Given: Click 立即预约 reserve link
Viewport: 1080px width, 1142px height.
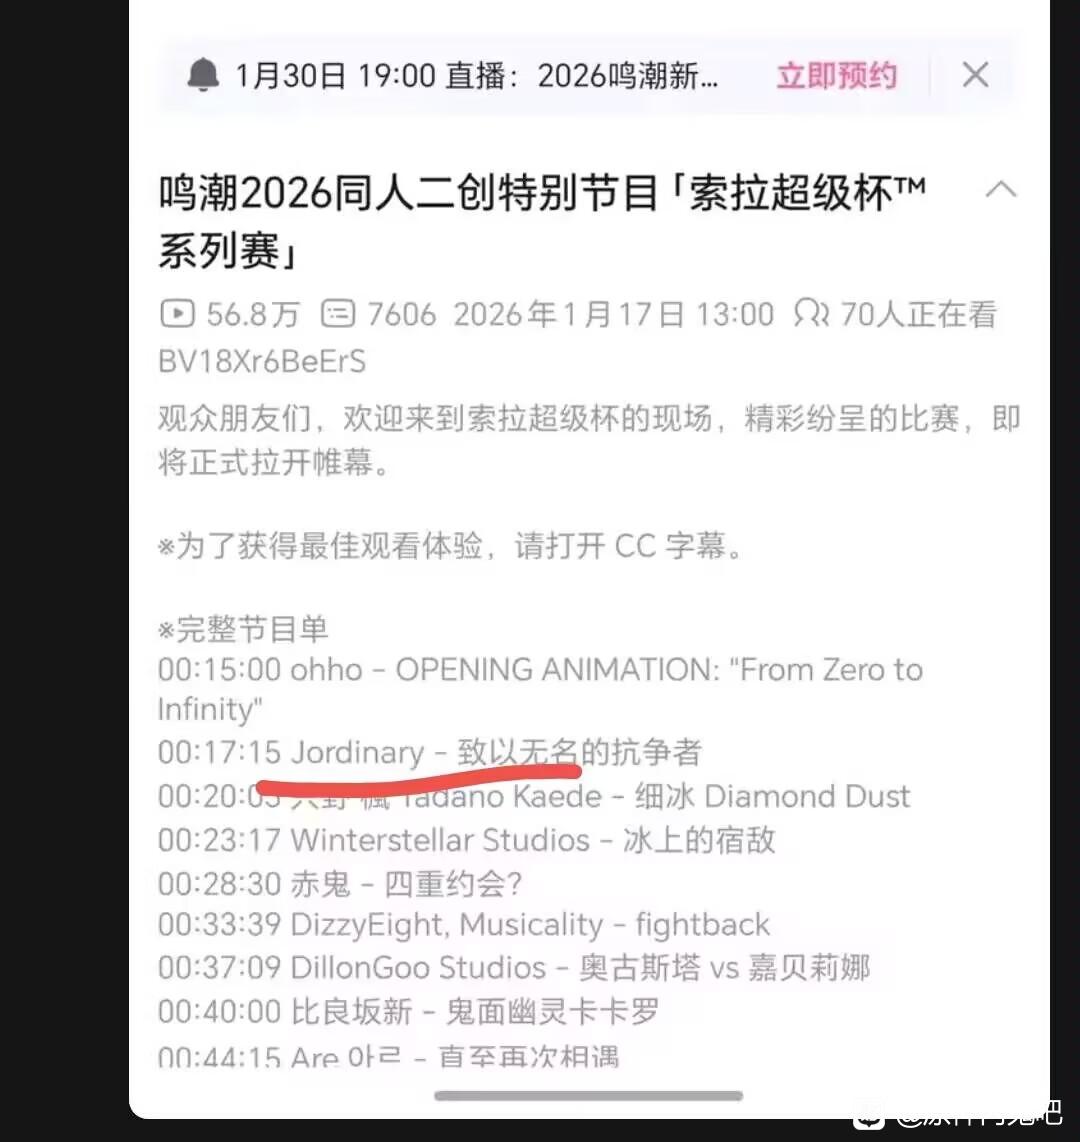Looking at the screenshot, I should 837,76.
